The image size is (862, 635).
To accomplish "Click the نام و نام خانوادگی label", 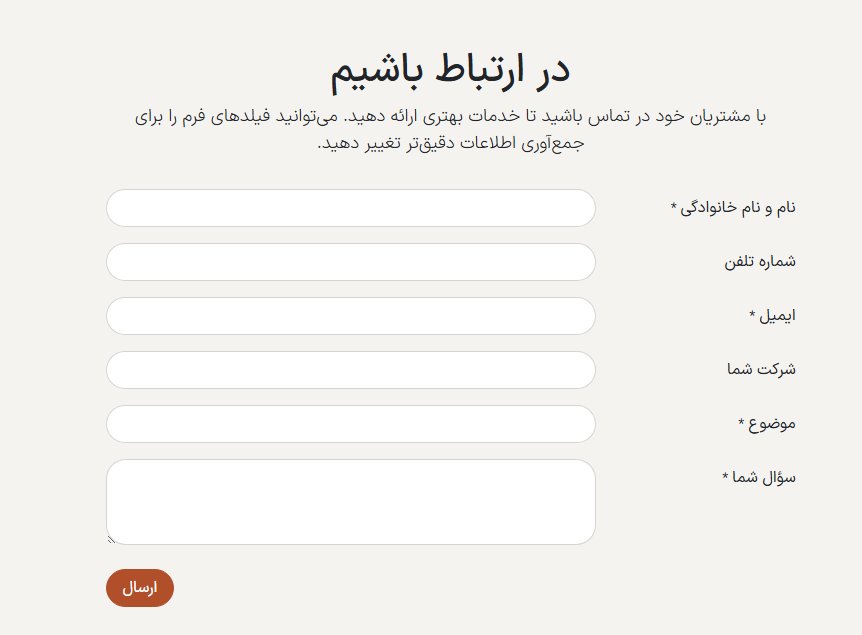I will pos(739,208).
